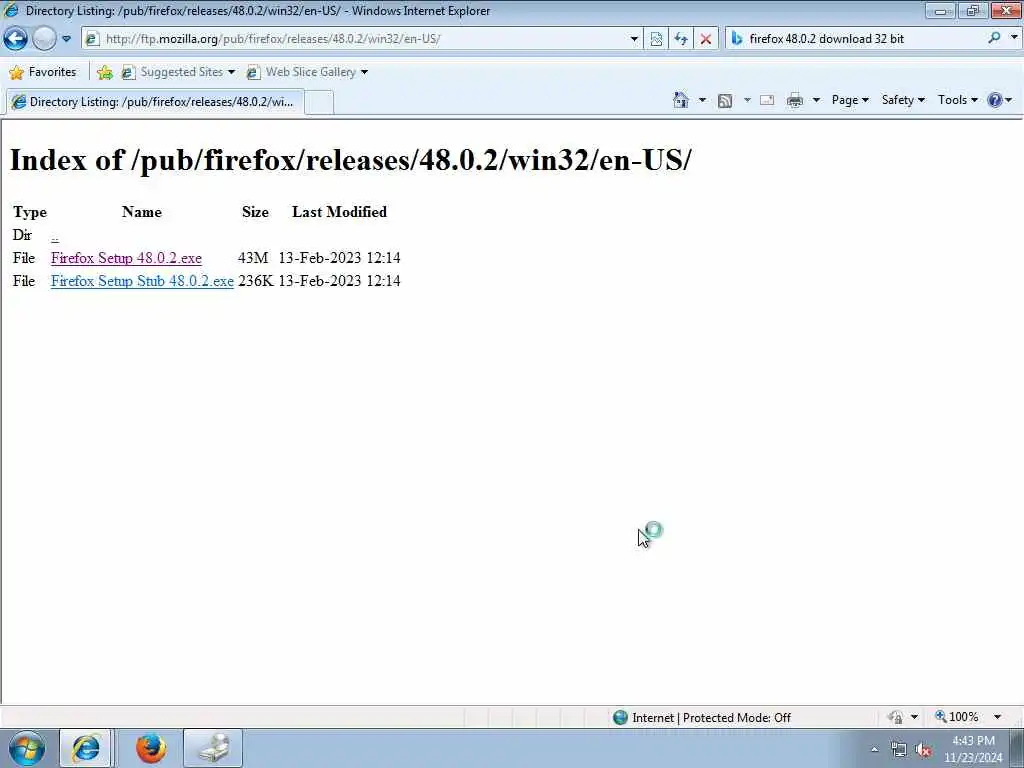Stop loading with the red X icon
This screenshot has width=1024, height=768.
point(706,39)
